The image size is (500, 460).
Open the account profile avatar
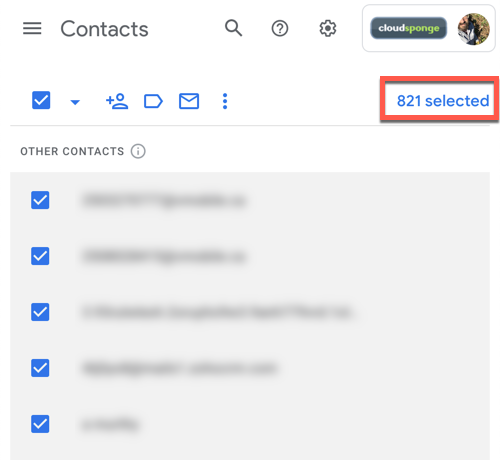(x=474, y=29)
